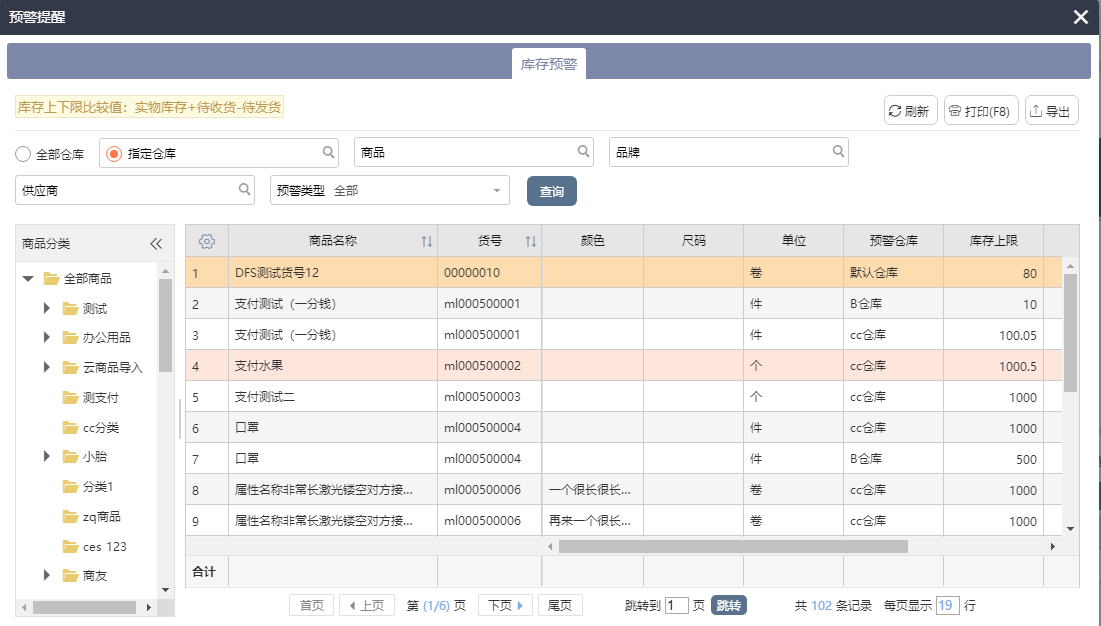Click the 跳转到 page number input field
The width and height of the screenshot is (1101, 626).
pyautogui.click(x=677, y=605)
